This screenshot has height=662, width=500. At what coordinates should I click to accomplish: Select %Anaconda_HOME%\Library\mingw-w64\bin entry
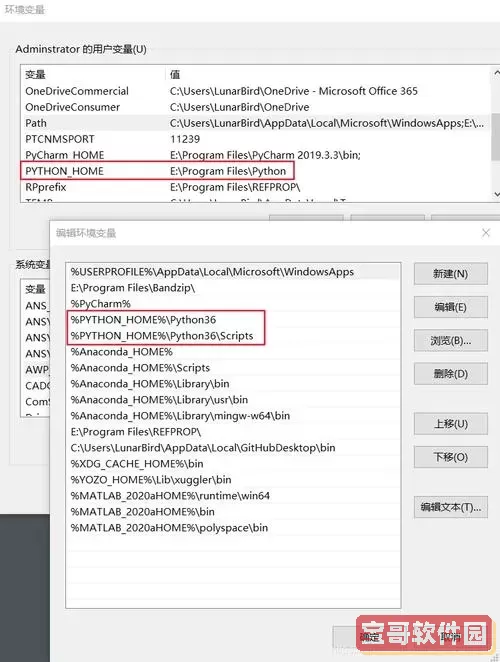233,416
